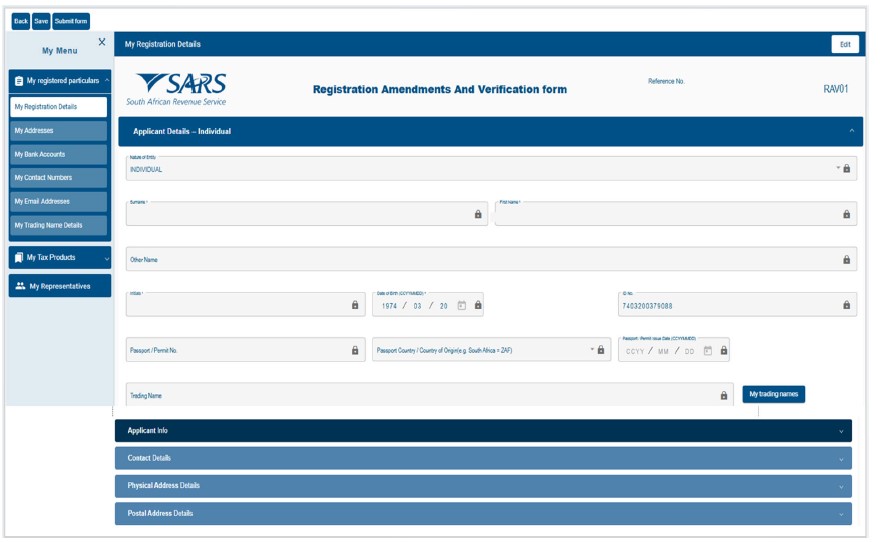Close the My Menu panel with X
Image resolution: width=880 pixels, height=542 pixels.
point(102,42)
